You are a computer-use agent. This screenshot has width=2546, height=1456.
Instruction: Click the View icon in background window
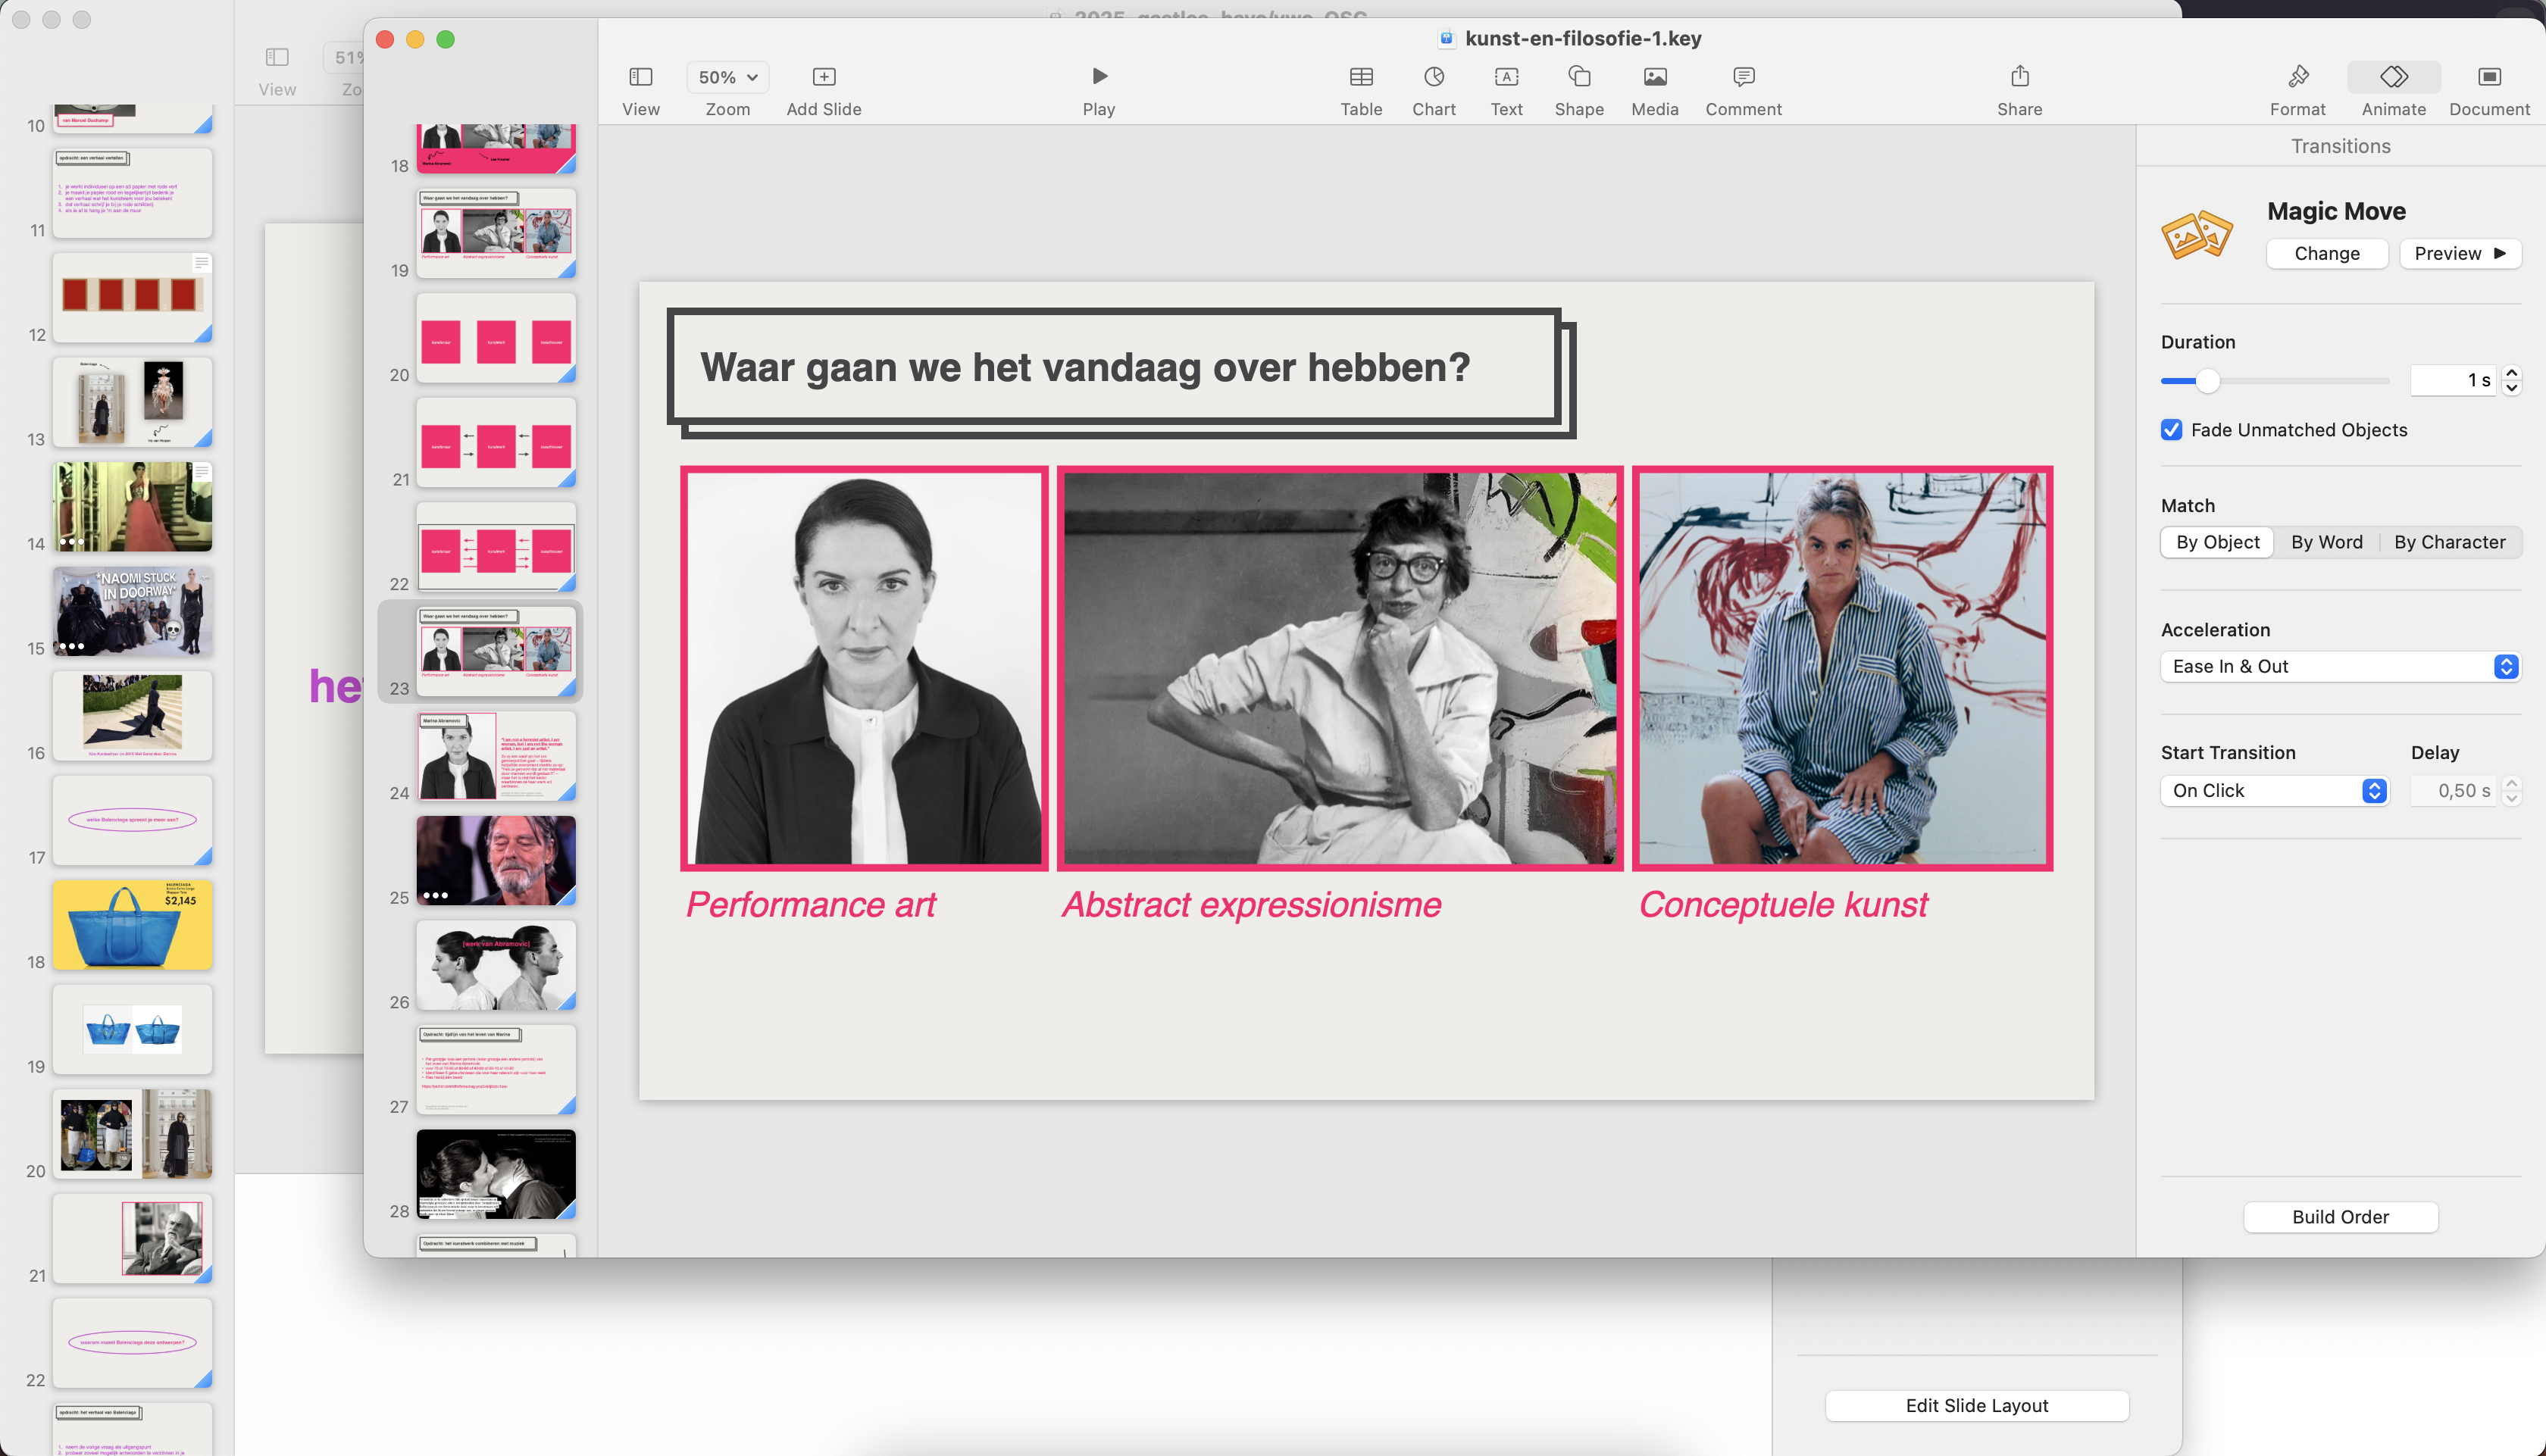point(277,57)
